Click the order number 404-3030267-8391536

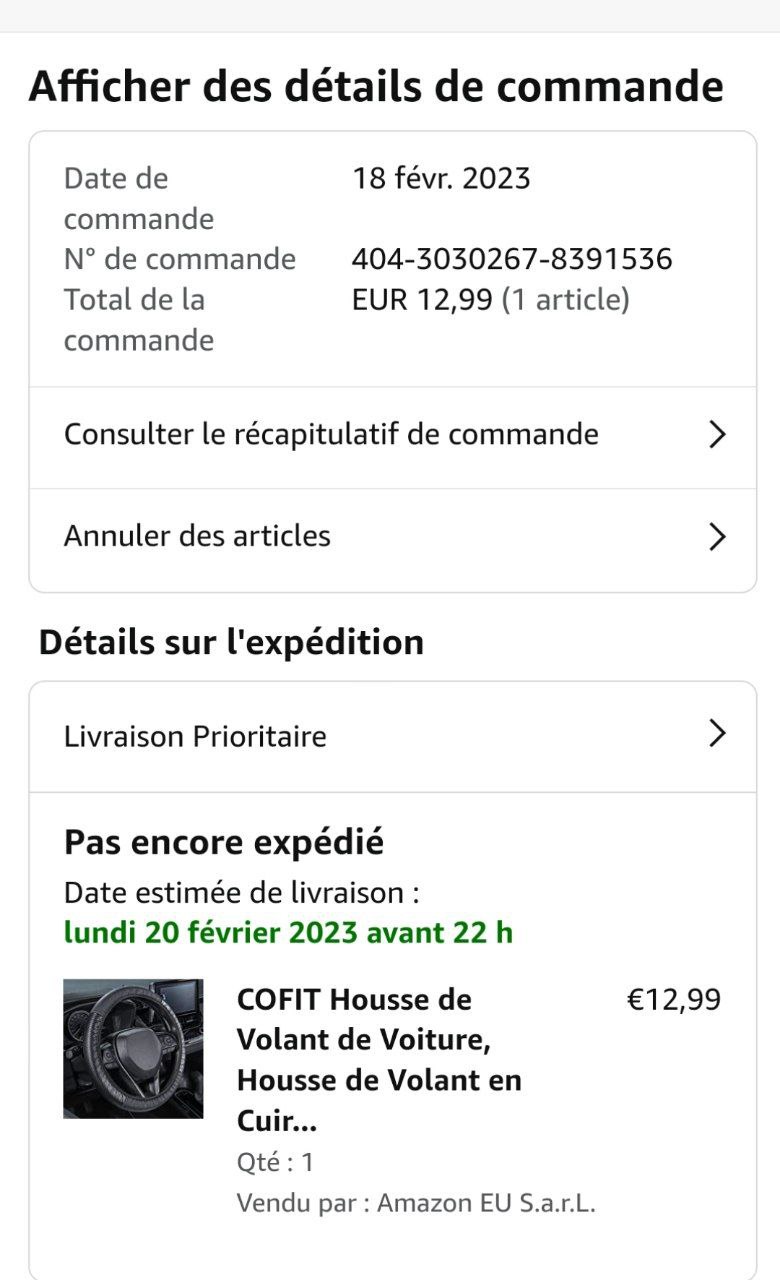click(x=512, y=260)
